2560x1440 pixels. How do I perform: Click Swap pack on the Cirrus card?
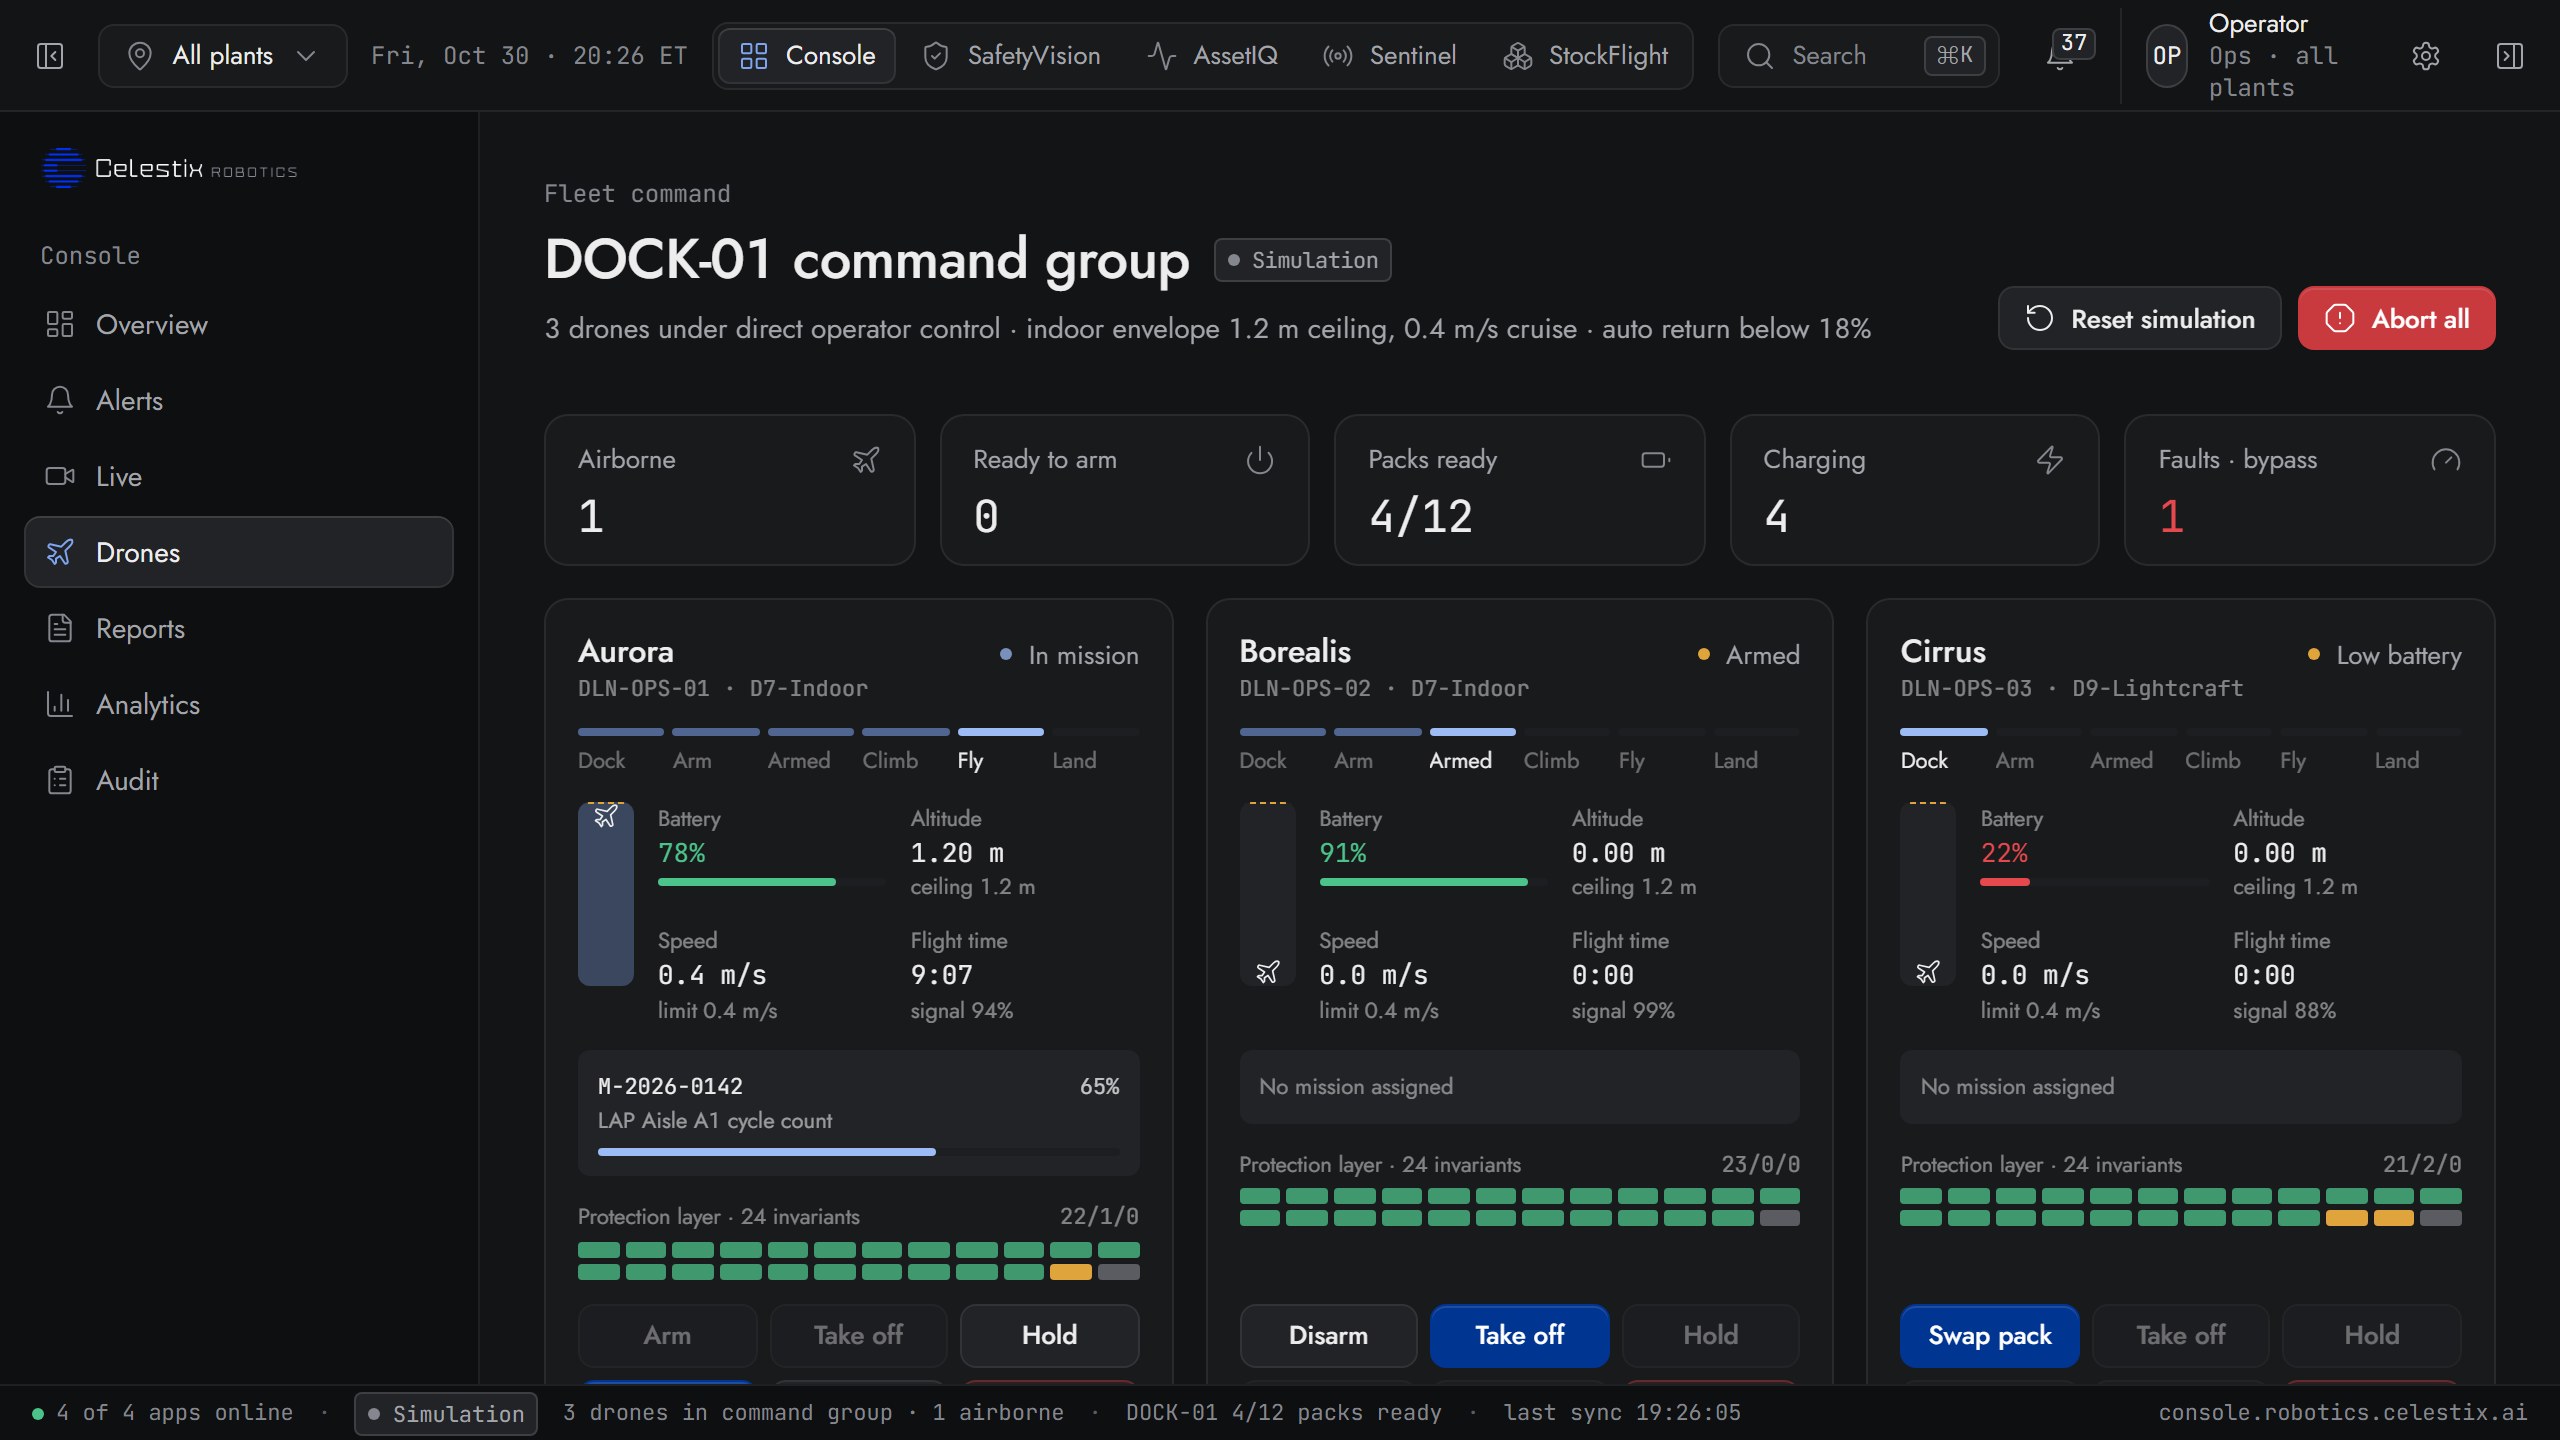coord(1989,1335)
